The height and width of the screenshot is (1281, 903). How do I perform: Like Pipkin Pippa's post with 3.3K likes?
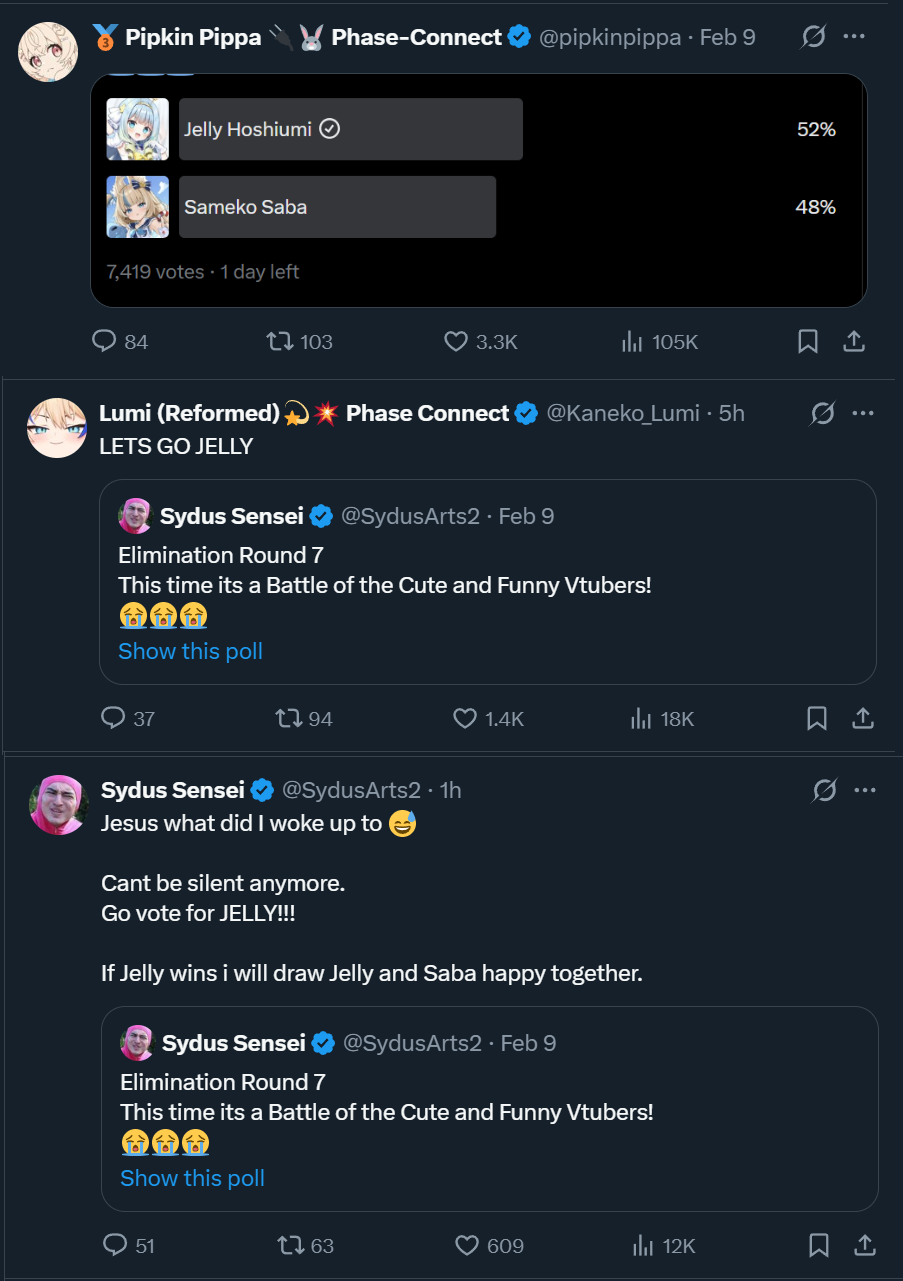coord(480,342)
